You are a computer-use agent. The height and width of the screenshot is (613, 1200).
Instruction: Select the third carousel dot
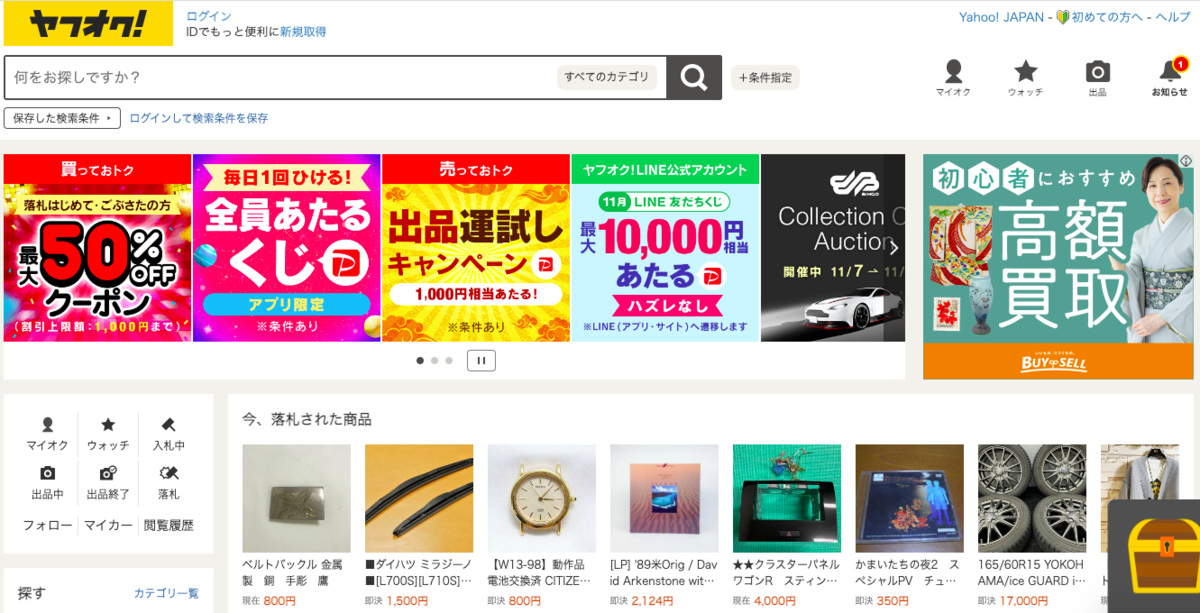point(449,360)
